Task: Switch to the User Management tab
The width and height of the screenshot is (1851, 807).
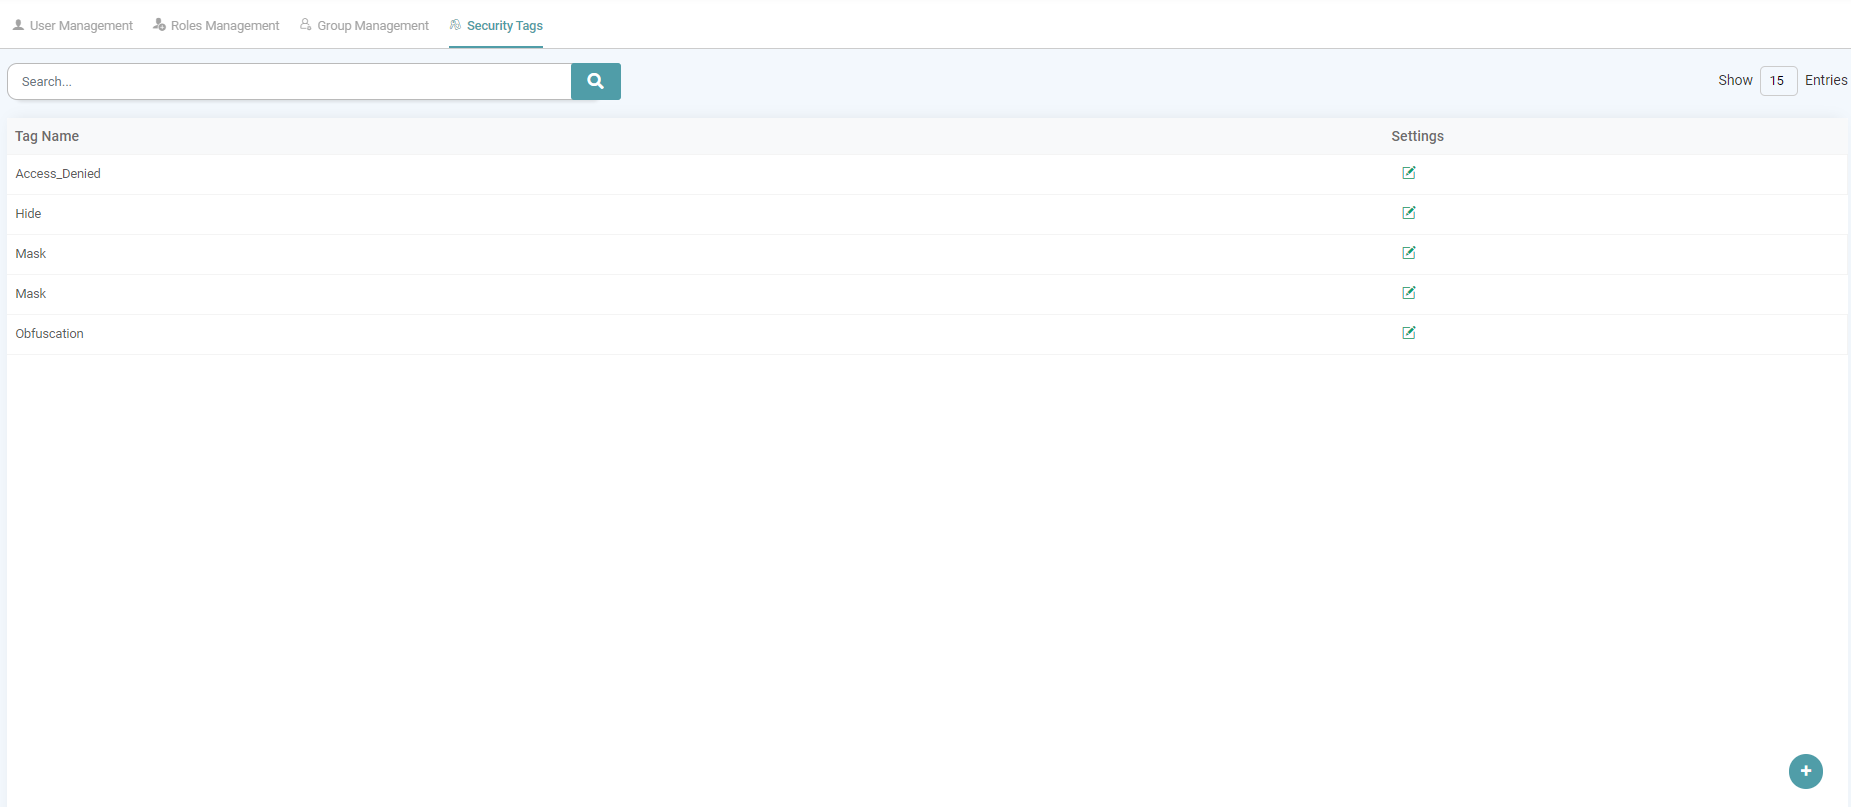Action: (80, 26)
